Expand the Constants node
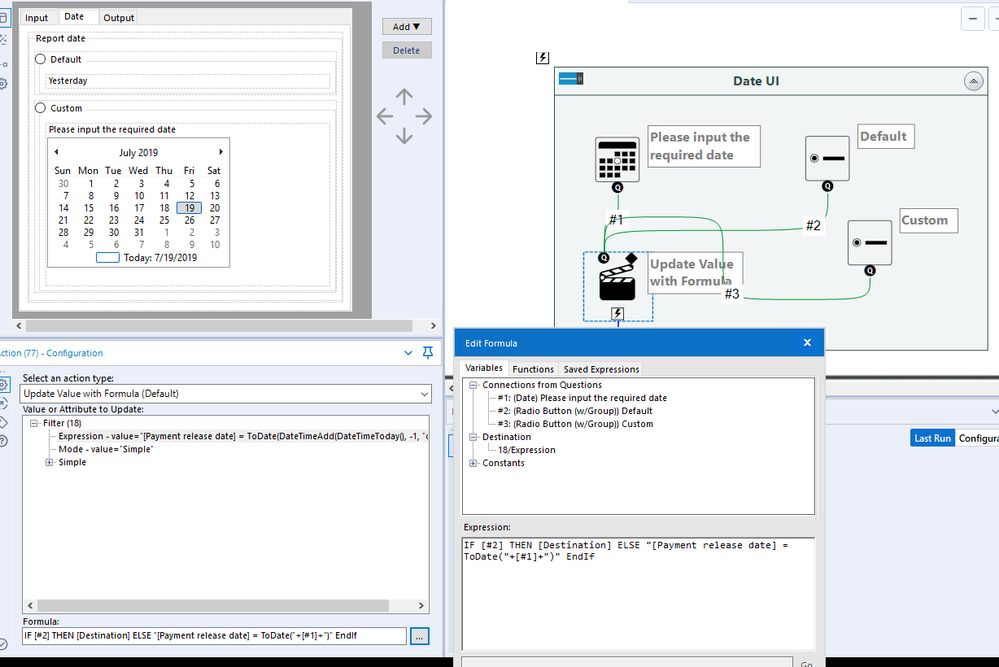 point(473,463)
